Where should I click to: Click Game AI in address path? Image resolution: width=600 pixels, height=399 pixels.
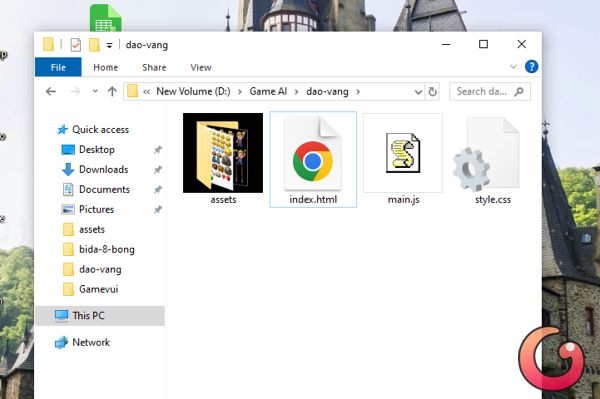pyautogui.click(x=268, y=91)
